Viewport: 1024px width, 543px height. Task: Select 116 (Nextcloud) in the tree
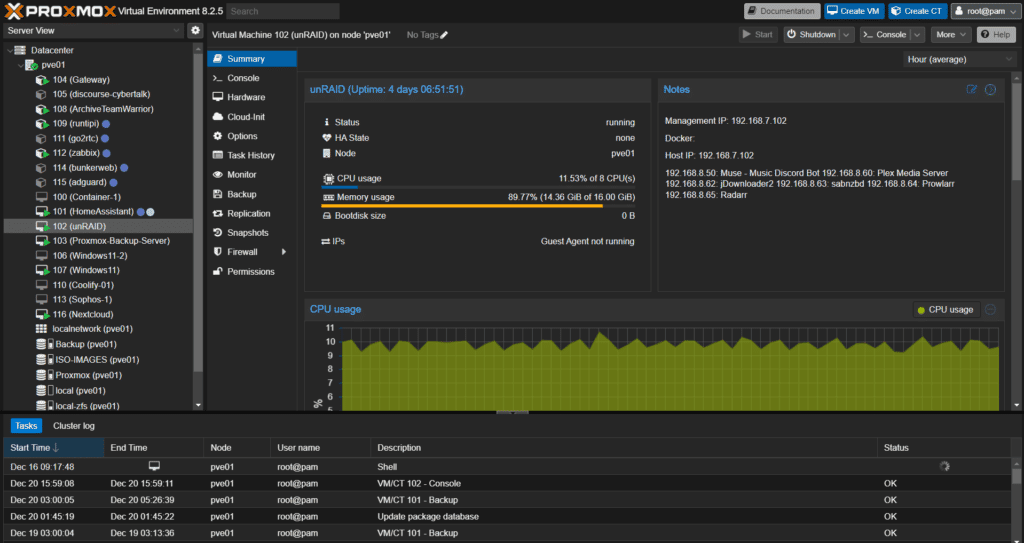[x=98, y=314]
